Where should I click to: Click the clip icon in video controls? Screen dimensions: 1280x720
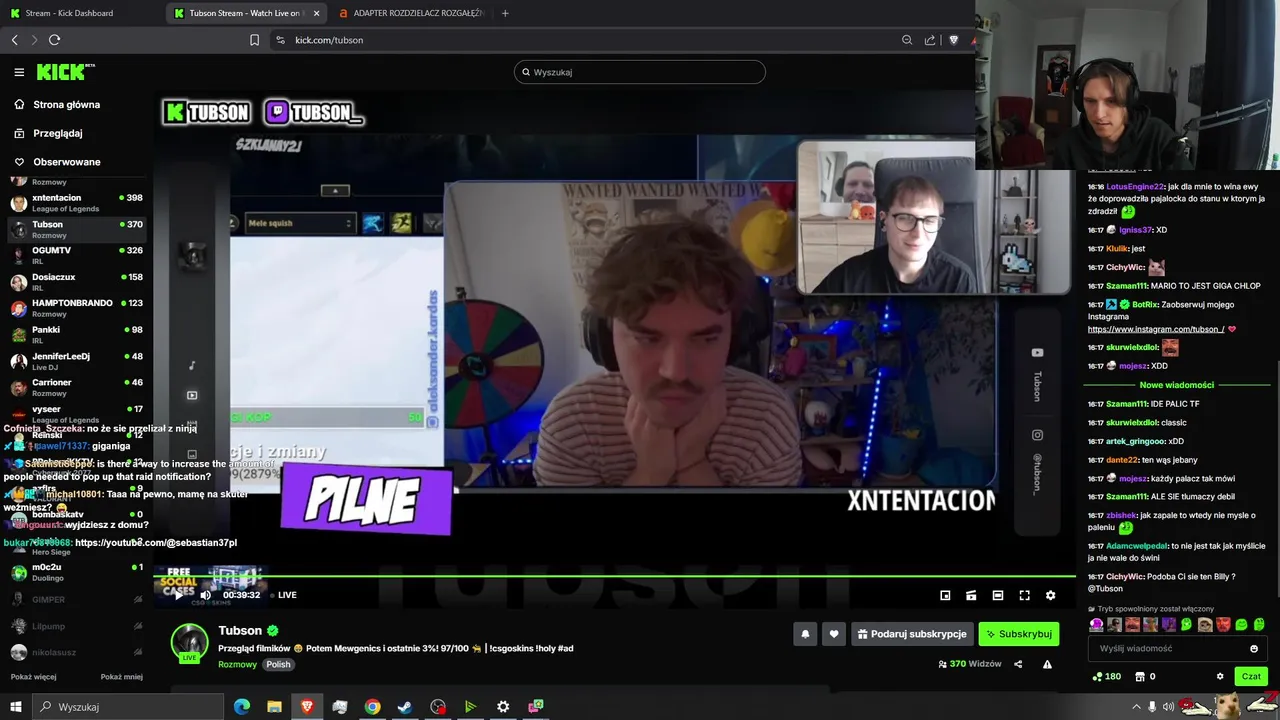971,595
